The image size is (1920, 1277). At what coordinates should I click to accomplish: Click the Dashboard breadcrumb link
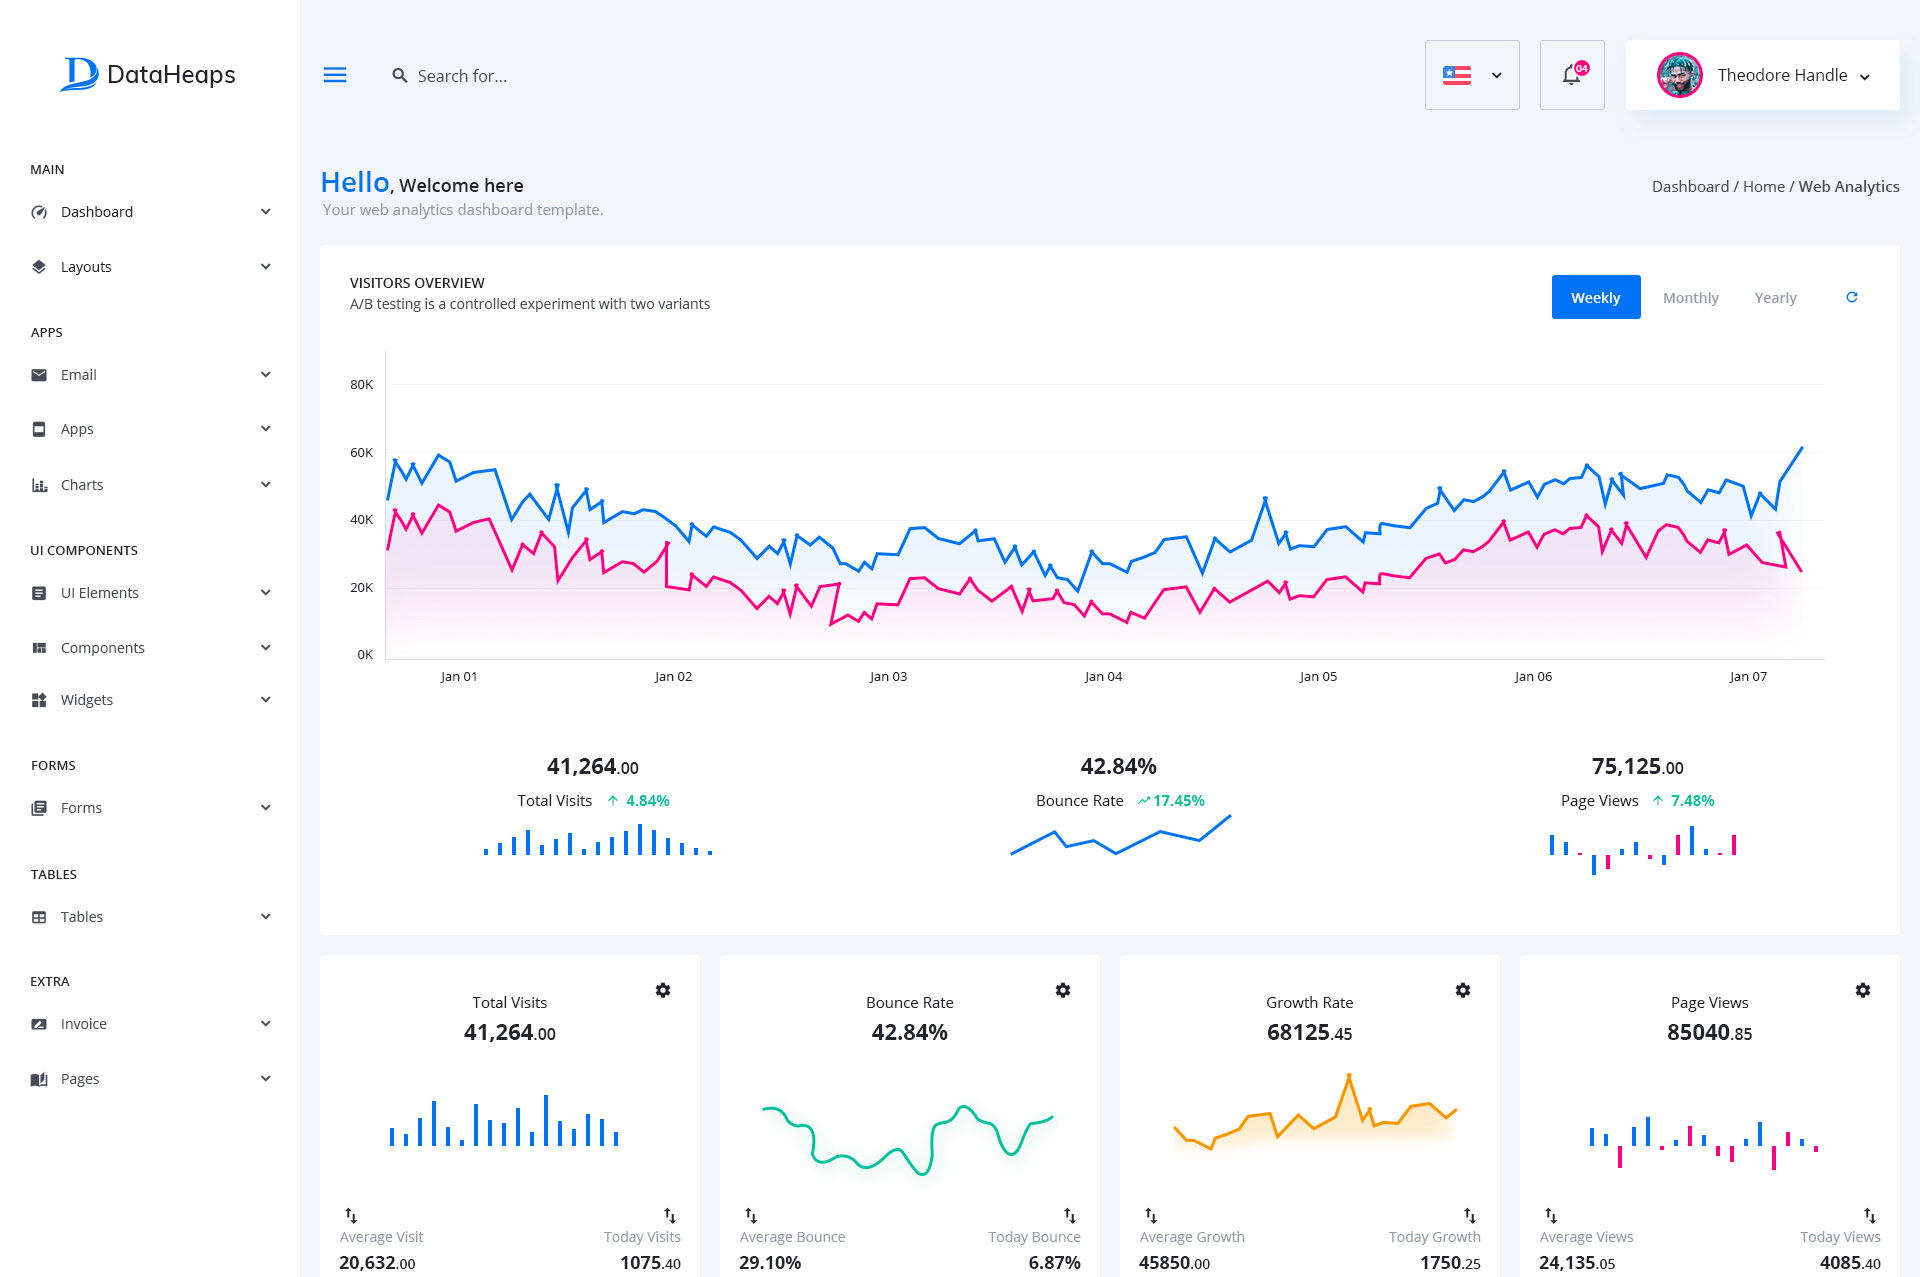tap(1690, 186)
